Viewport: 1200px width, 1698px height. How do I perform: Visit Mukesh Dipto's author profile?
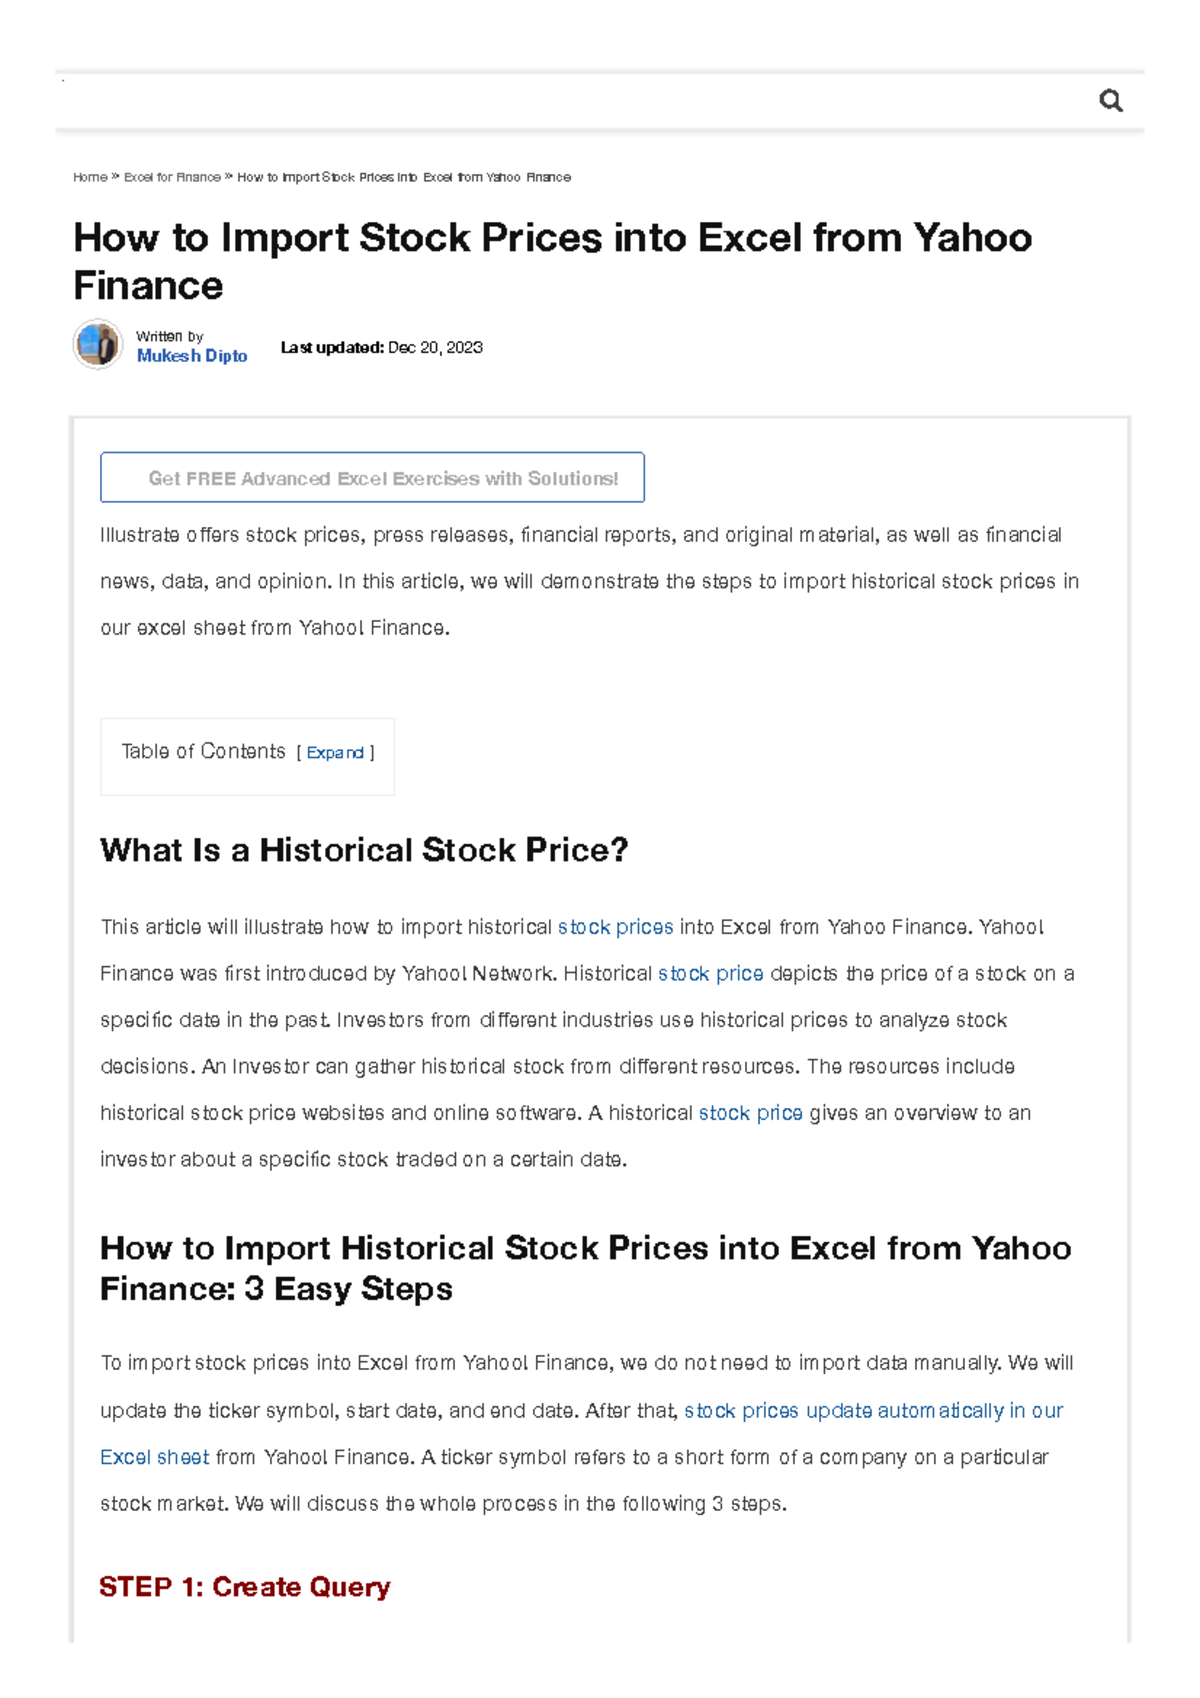pos(191,356)
